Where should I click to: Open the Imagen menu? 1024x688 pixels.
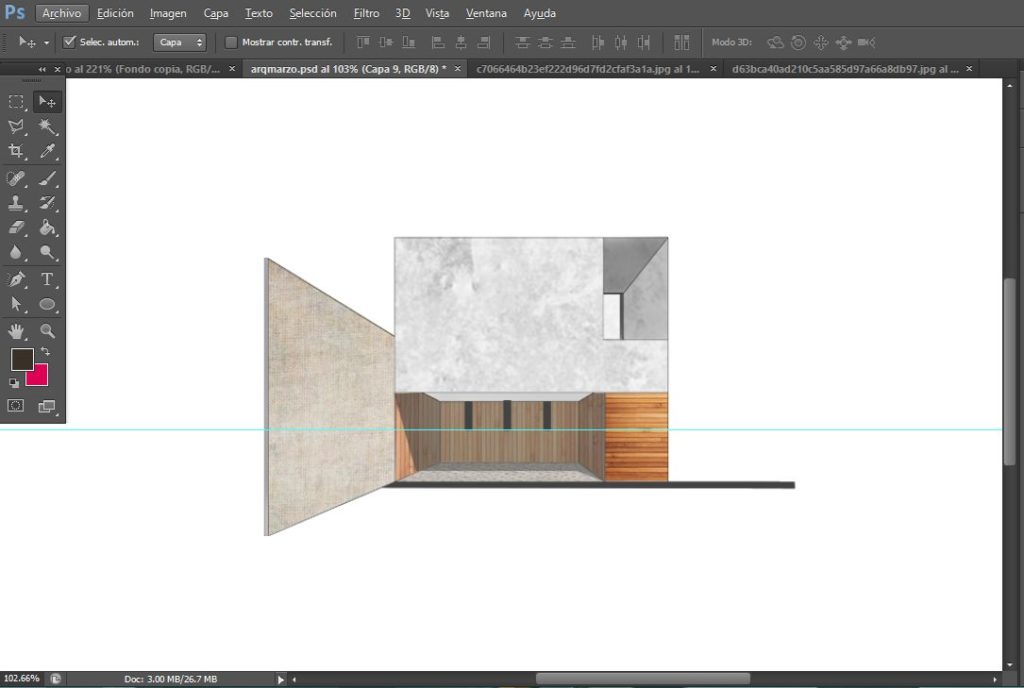(168, 13)
